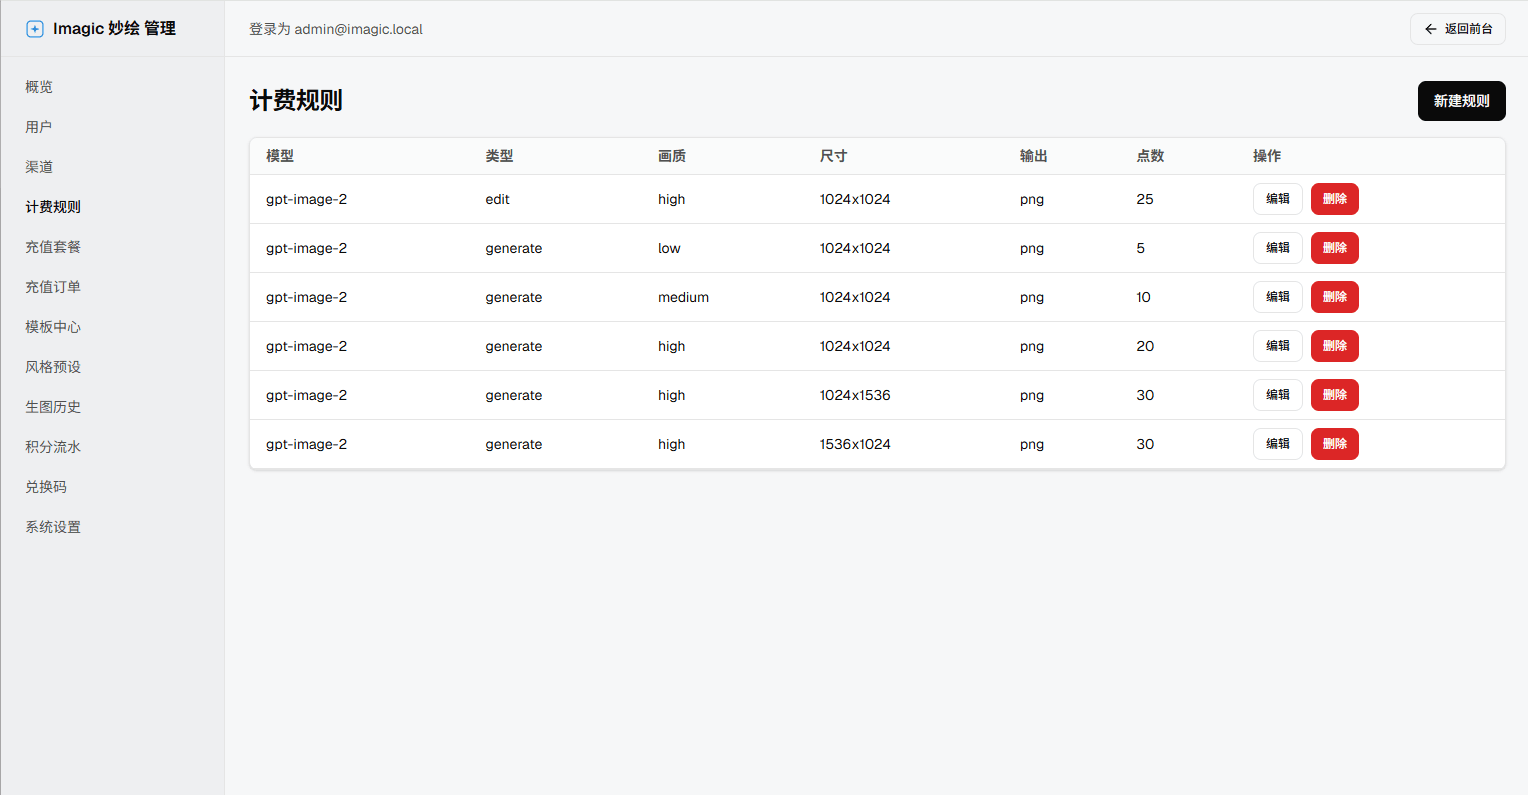Delete the generate low rule
This screenshot has height=795, width=1528.
tap(1335, 248)
